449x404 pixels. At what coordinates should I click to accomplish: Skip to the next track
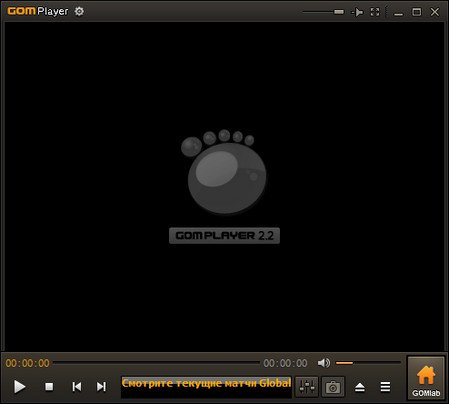(x=101, y=387)
